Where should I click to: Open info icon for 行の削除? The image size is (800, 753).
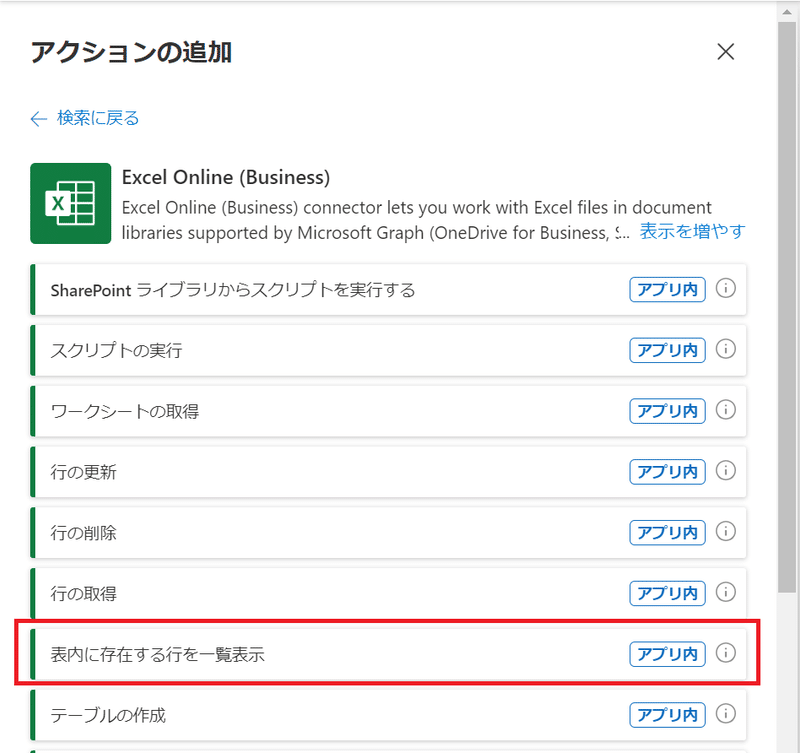pos(726,531)
